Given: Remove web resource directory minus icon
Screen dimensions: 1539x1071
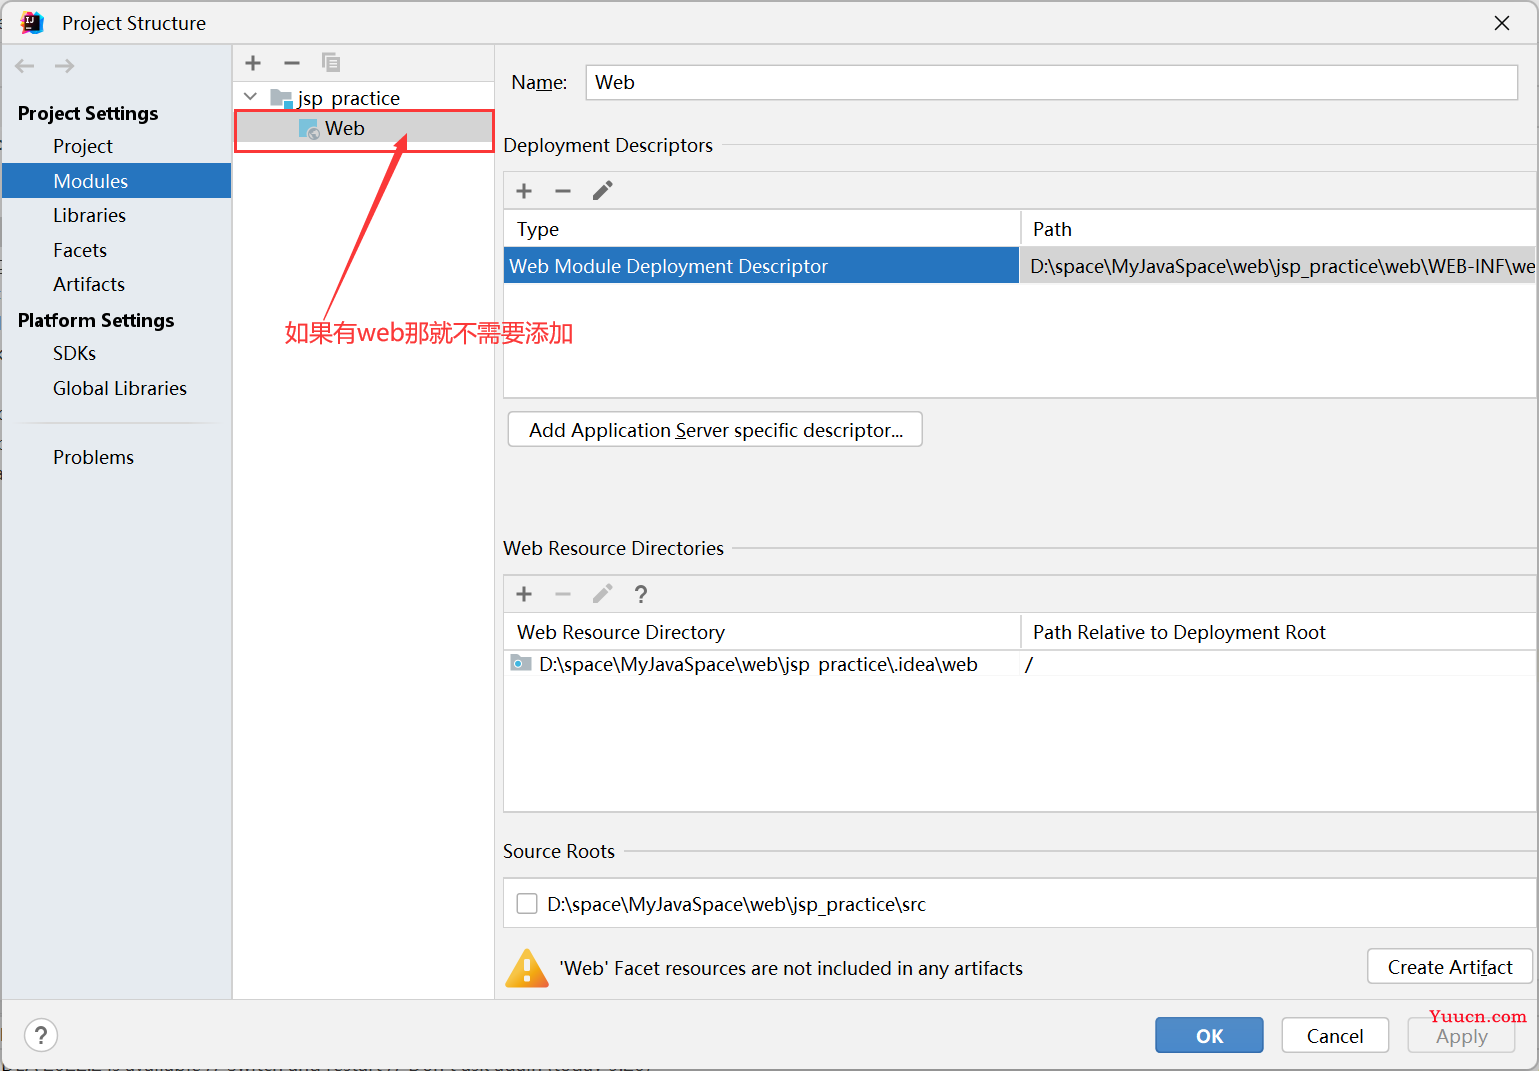Looking at the screenshot, I should (x=563, y=594).
